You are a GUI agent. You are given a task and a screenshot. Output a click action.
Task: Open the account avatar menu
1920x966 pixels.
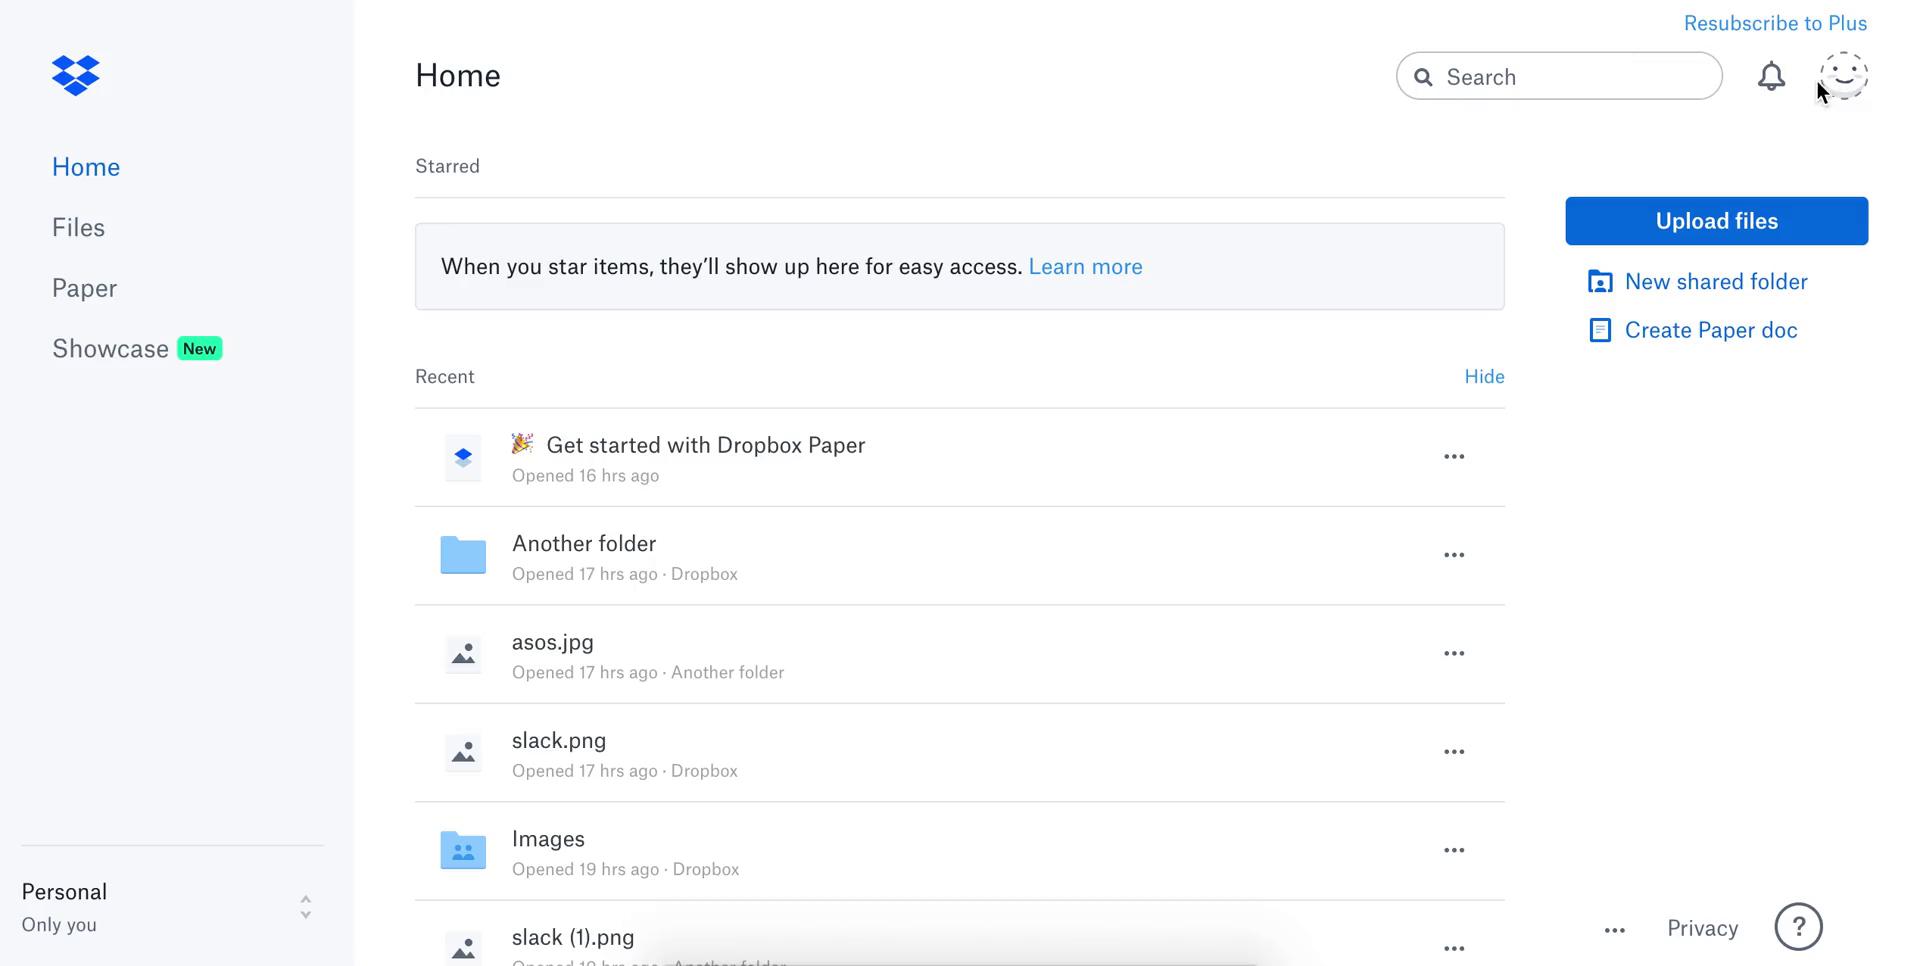pyautogui.click(x=1843, y=76)
